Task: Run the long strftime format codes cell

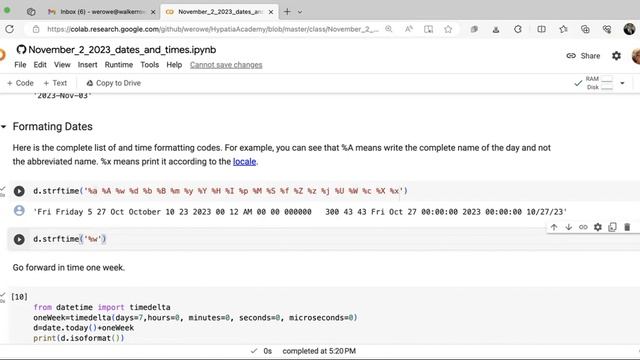Action: click(x=19, y=191)
